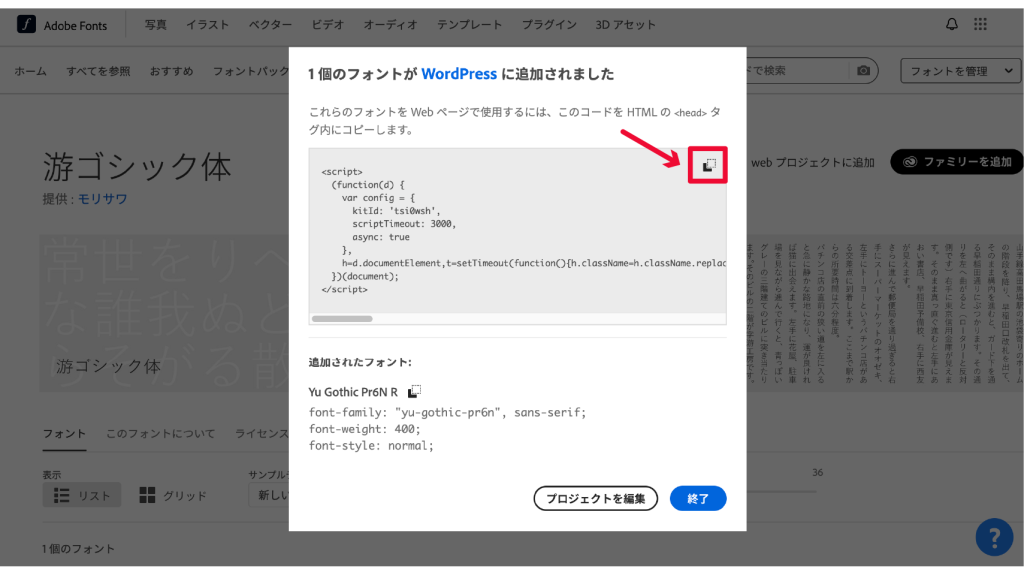1024x575 pixels.
Task: Click the 1個のフォント count text
Action: [x=78, y=549]
